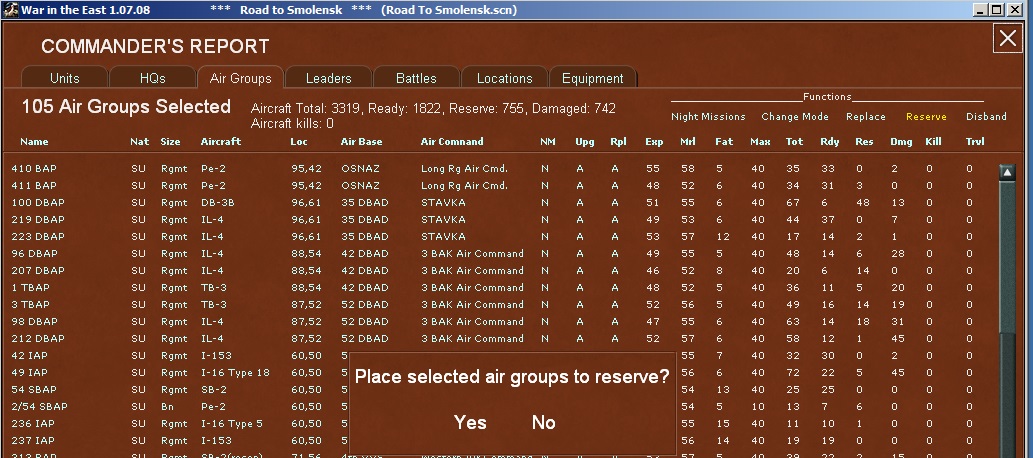
Task: Click STAVKA command in 100 DBAP row
Action: click(443, 203)
